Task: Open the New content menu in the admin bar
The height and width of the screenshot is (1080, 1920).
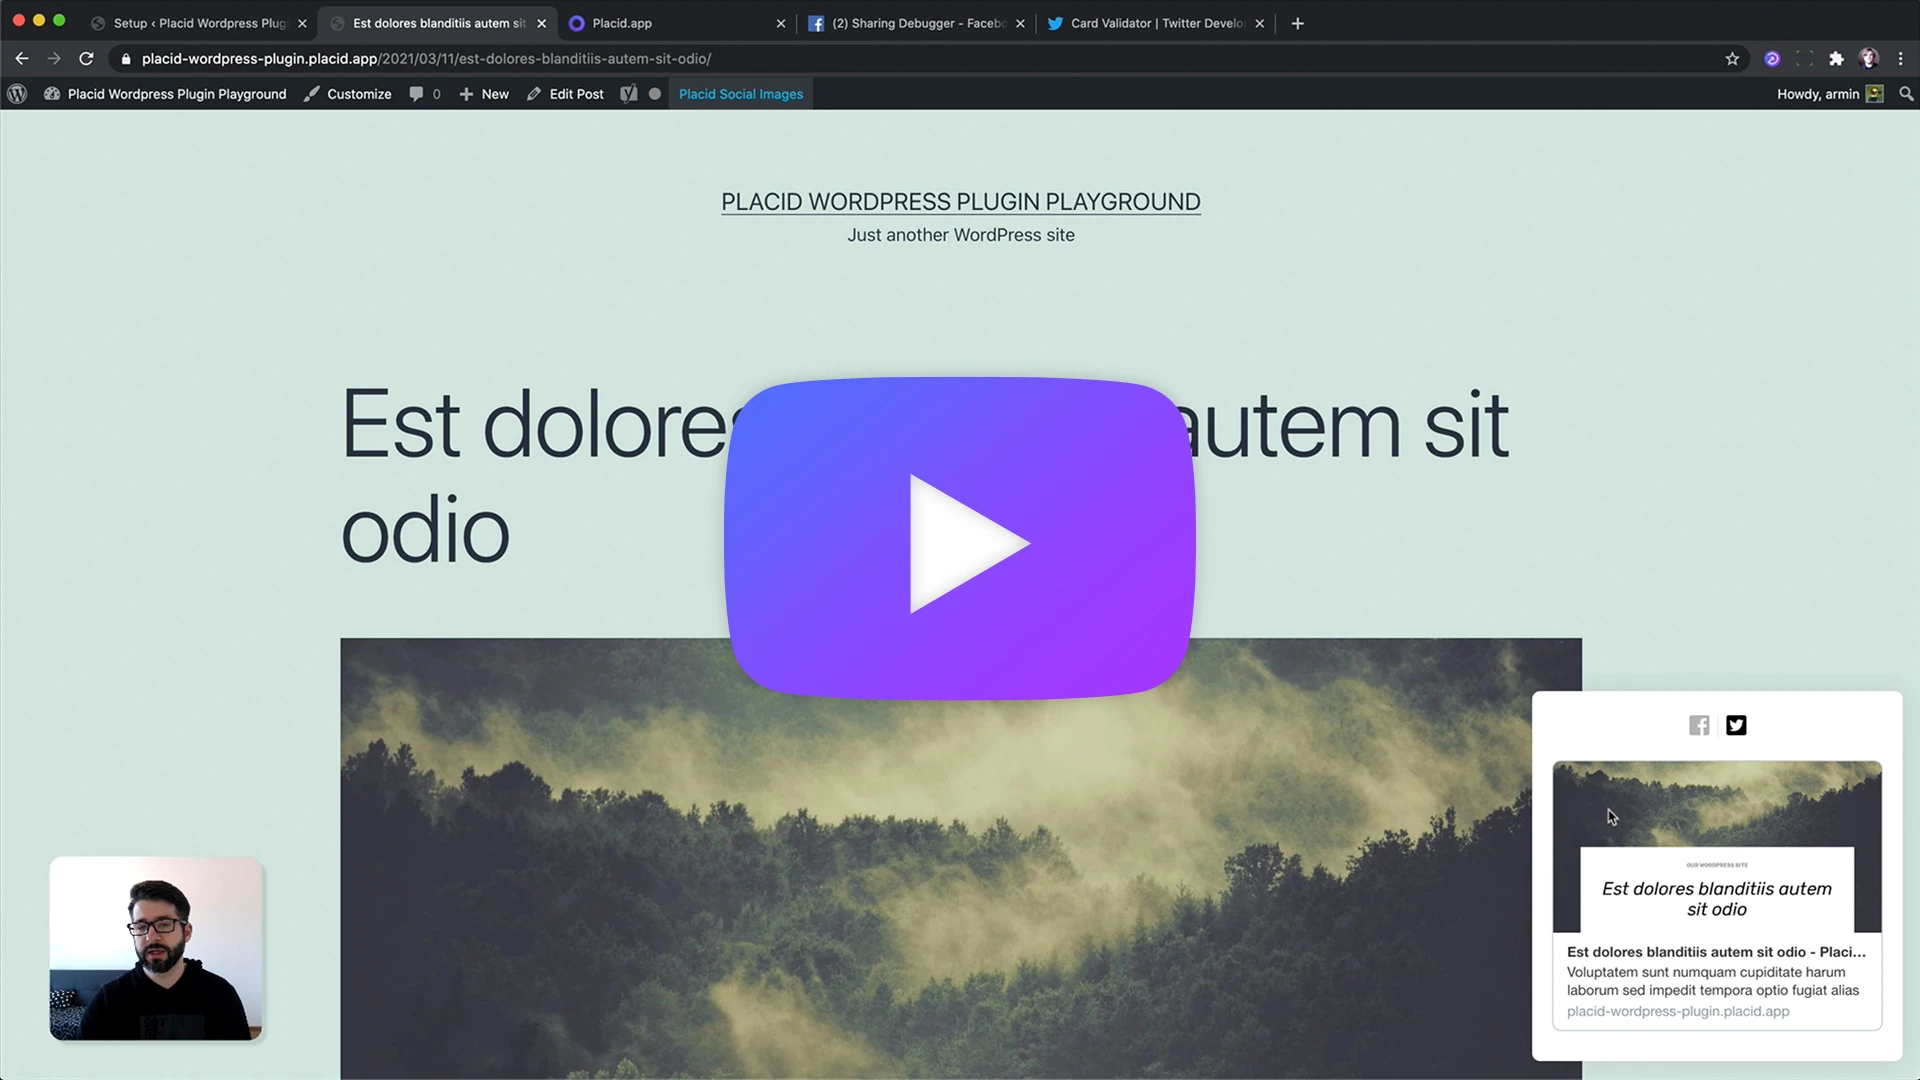Action: [484, 94]
